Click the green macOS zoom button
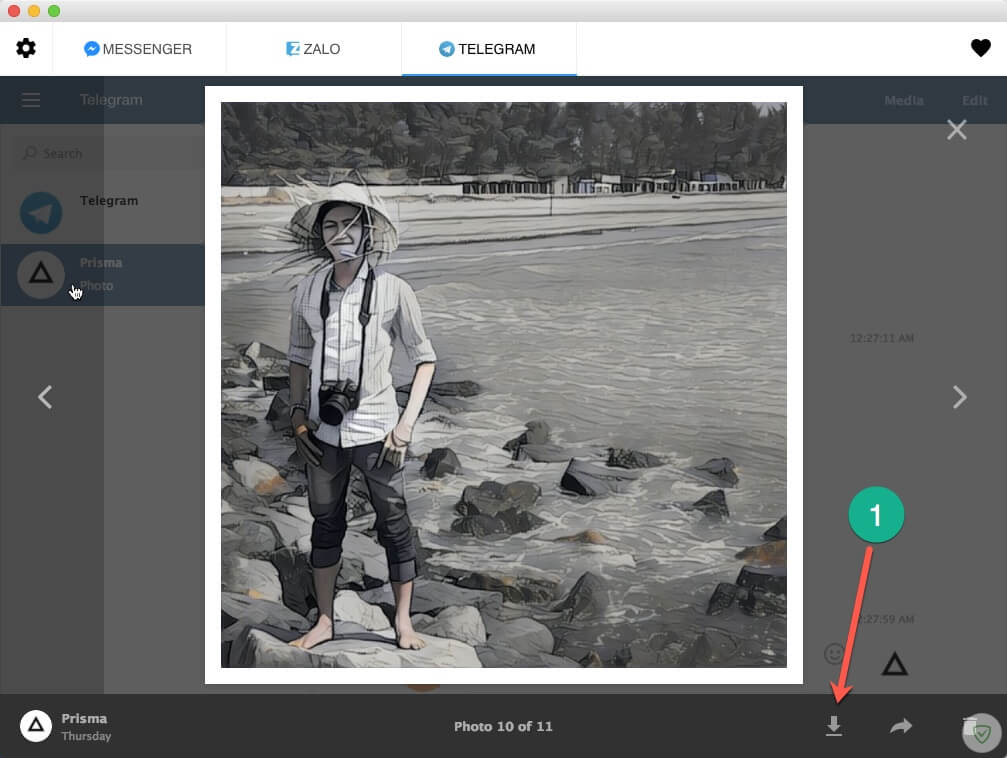Viewport: 1007px width, 758px height. pyautogui.click(x=54, y=11)
